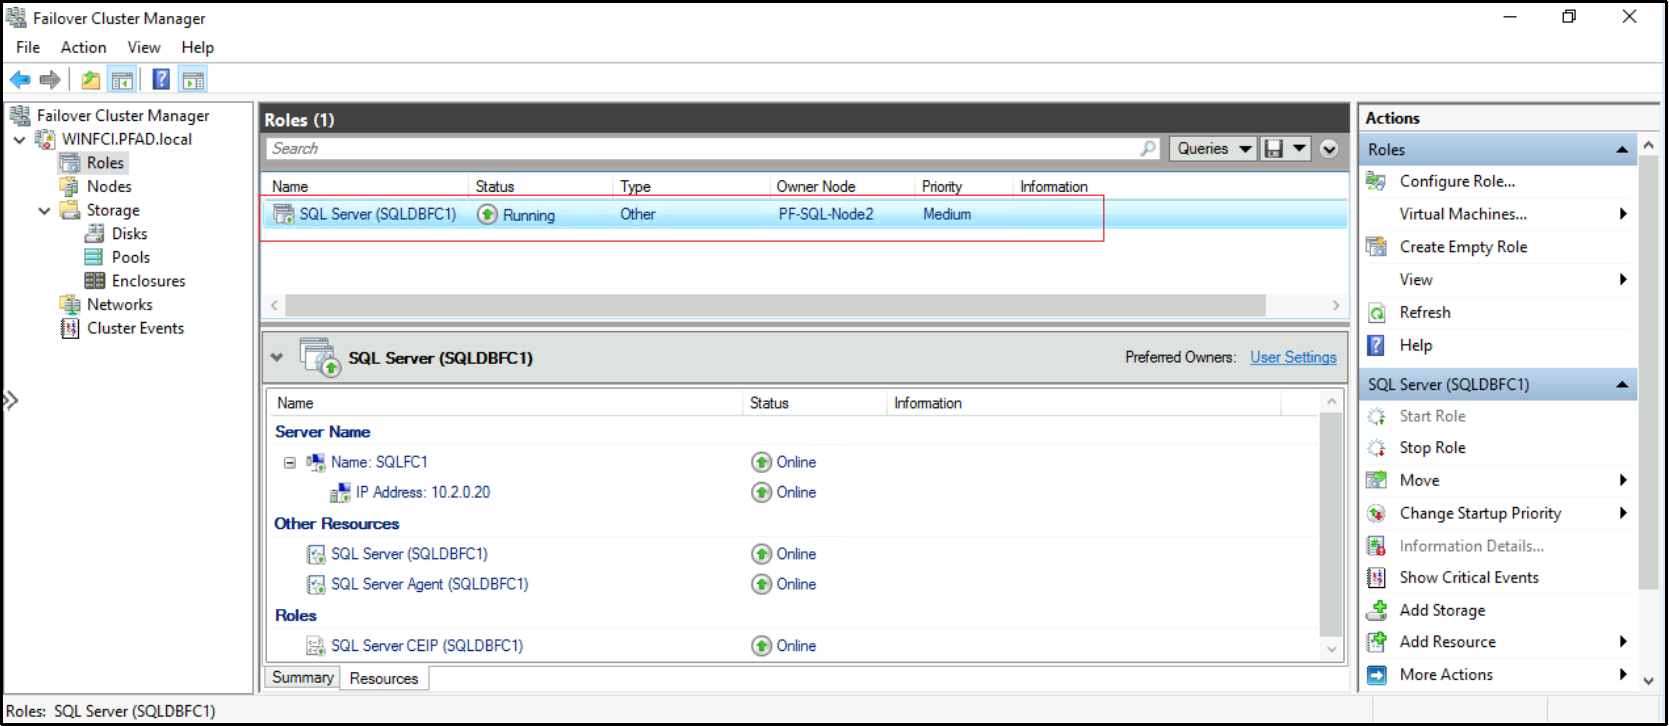The image size is (1669, 726).
Task: Click the SQL Server Agent resource icon
Action: [316, 584]
